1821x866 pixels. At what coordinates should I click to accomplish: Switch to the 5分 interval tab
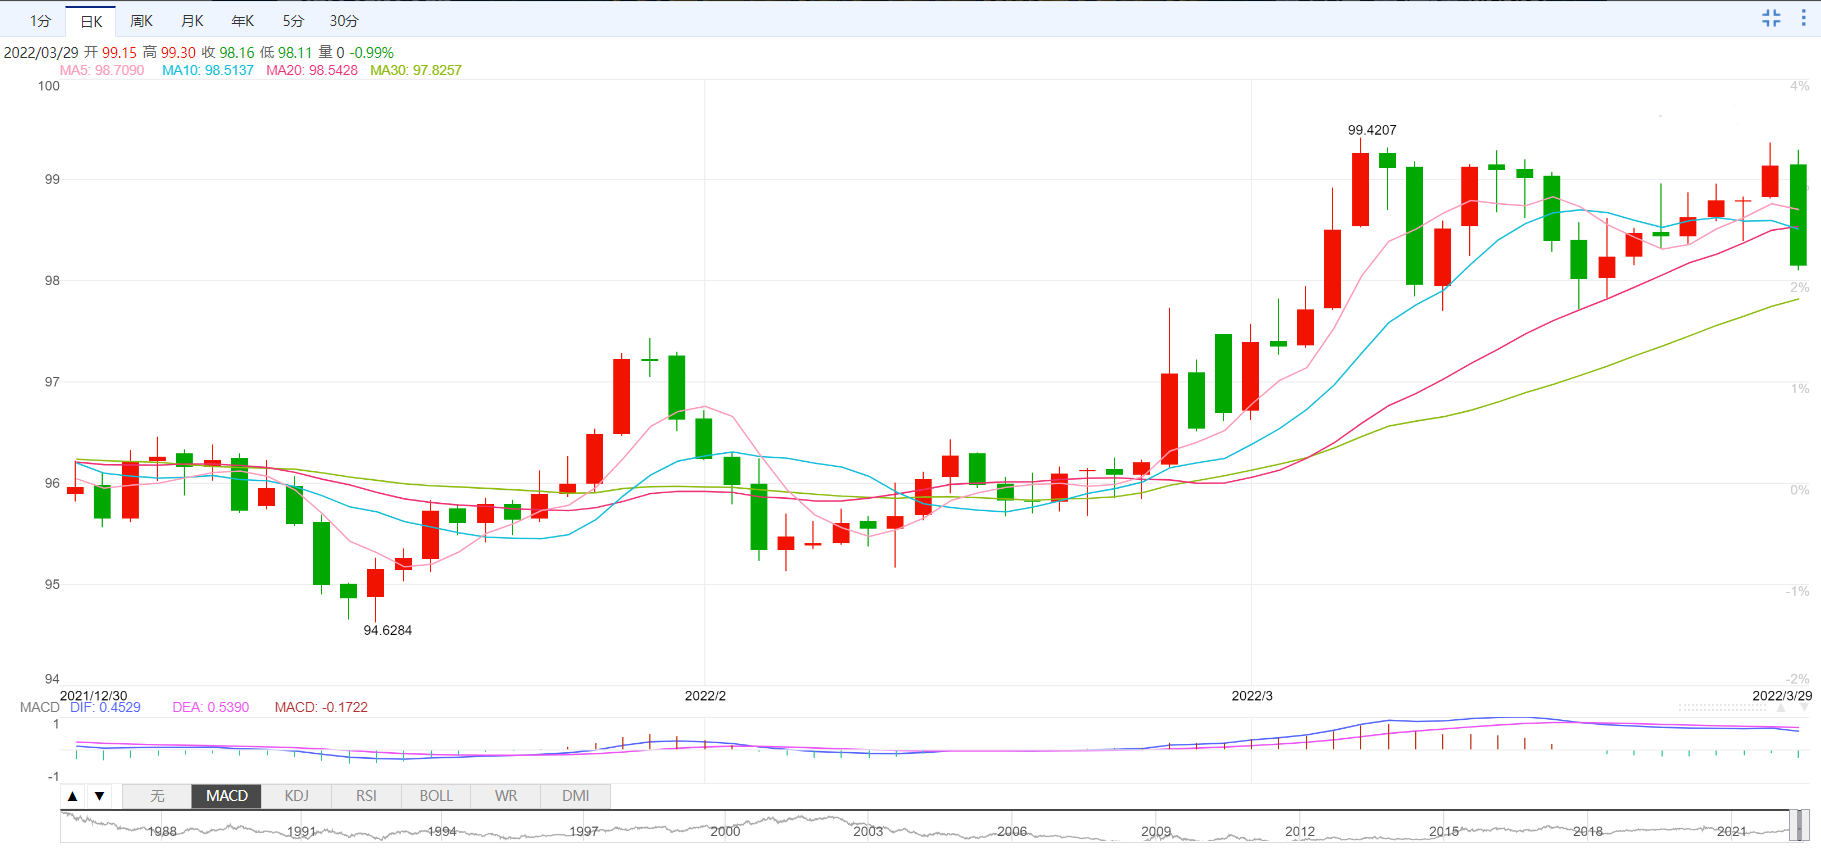tap(293, 21)
